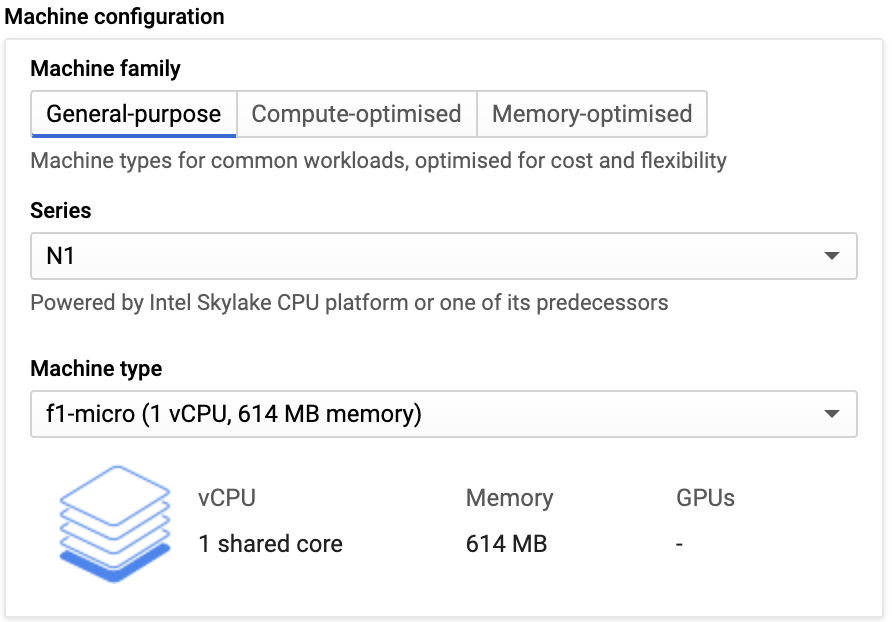Viewport: 892px width, 622px height.
Task: Click the Machine family label
Action: tap(106, 69)
